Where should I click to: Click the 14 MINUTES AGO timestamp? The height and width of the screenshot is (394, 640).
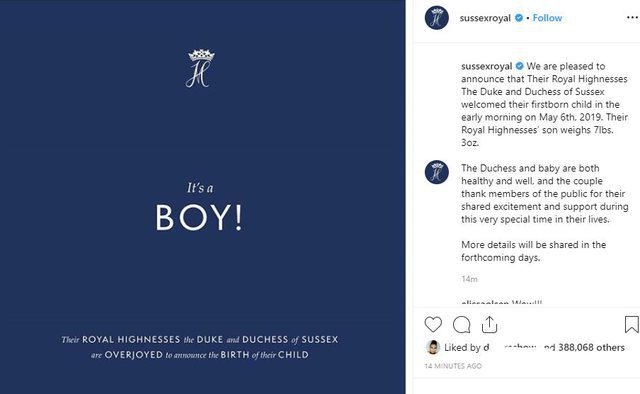pos(453,366)
